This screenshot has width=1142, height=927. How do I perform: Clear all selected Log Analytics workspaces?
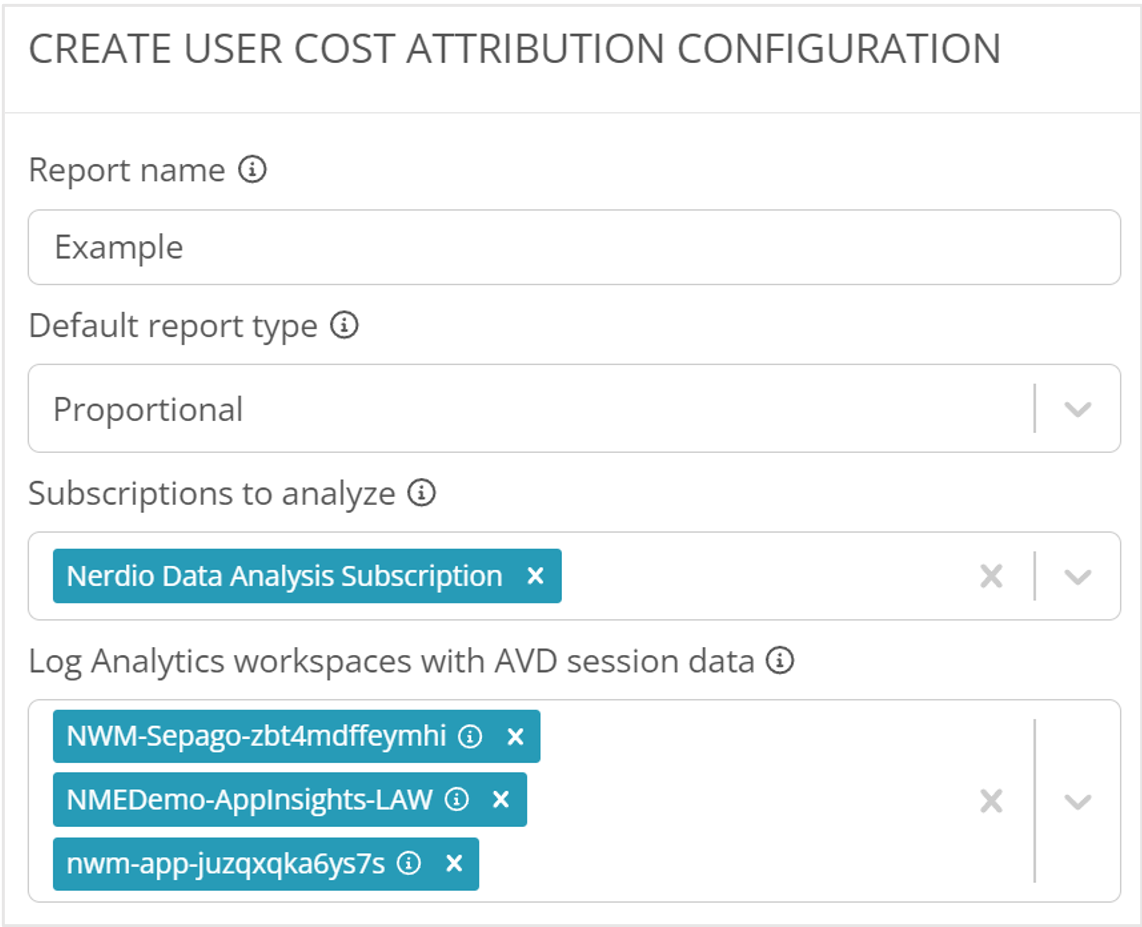pyautogui.click(x=990, y=801)
